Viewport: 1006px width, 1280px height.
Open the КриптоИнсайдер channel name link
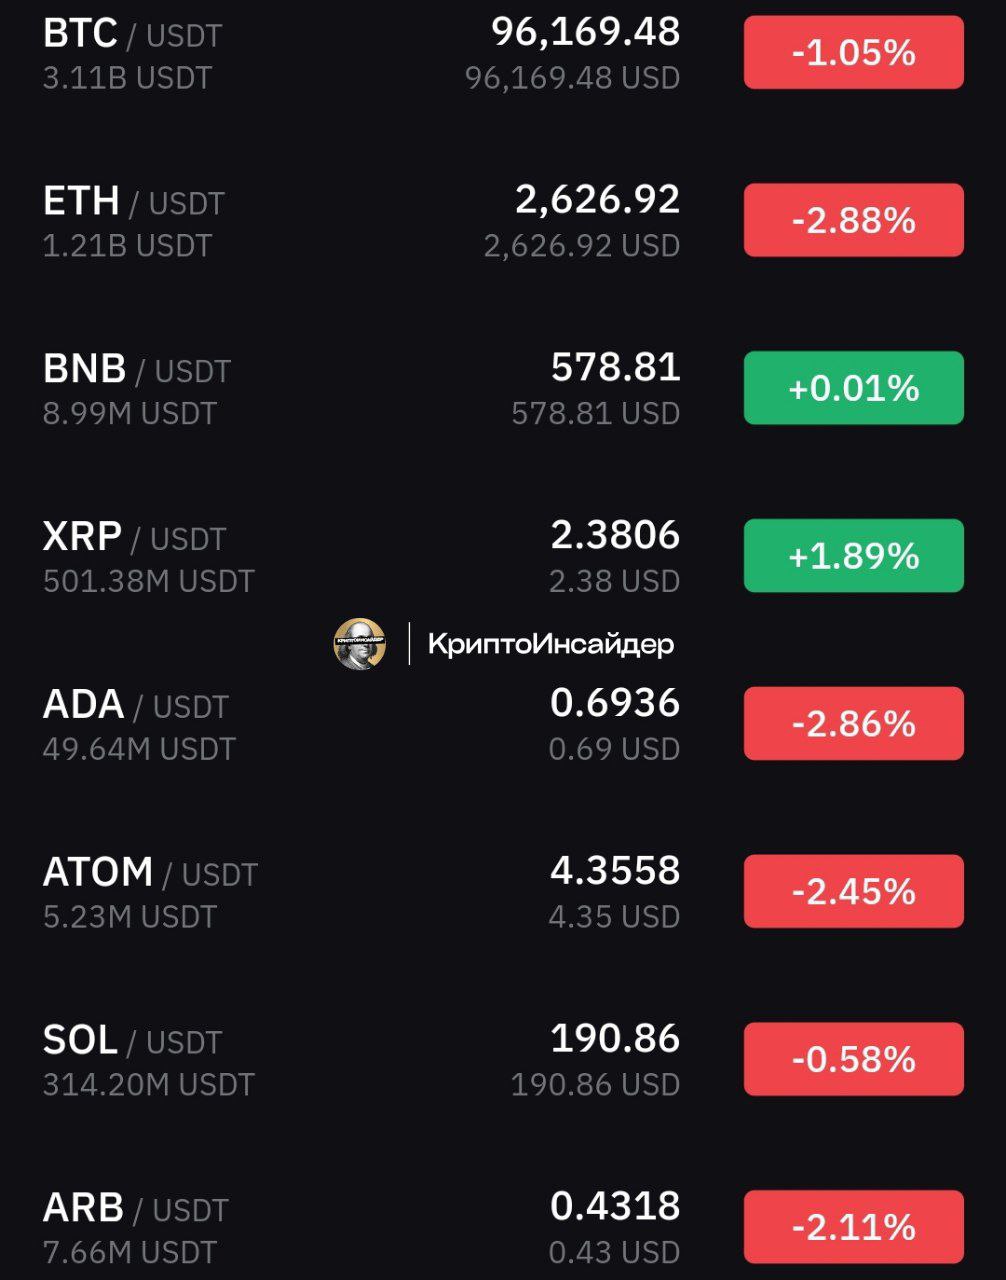tap(550, 644)
